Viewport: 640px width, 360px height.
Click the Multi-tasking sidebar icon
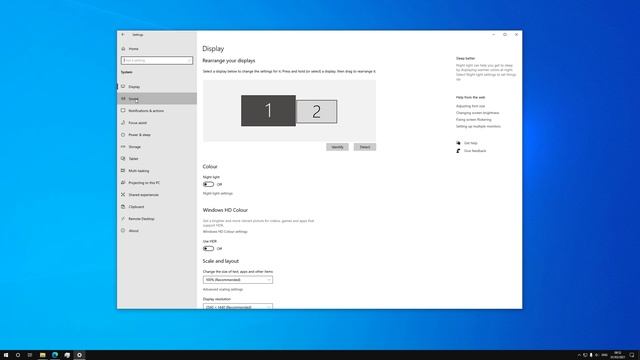pyautogui.click(x=123, y=171)
